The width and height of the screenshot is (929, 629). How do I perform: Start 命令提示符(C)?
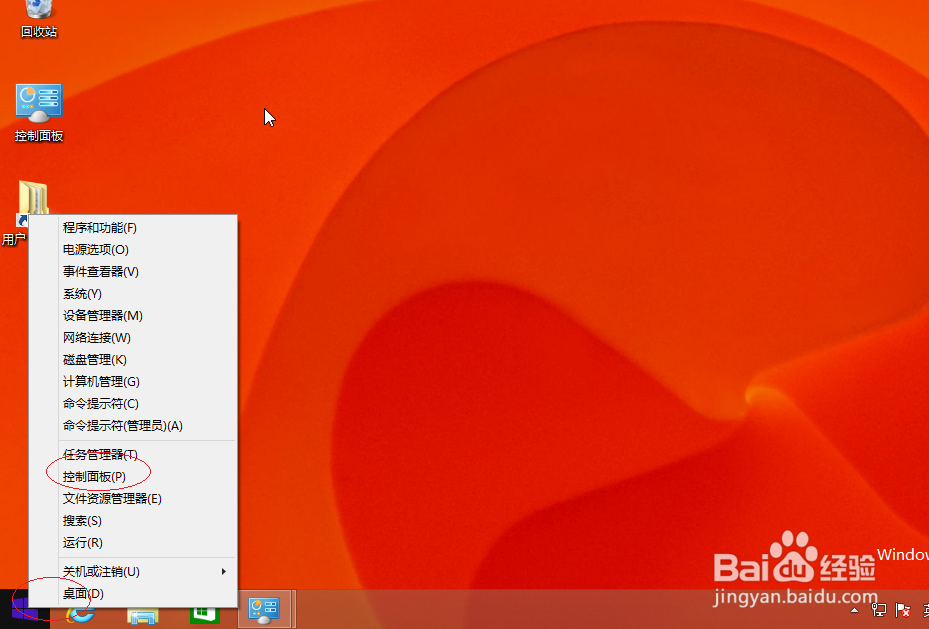[133, 403]
